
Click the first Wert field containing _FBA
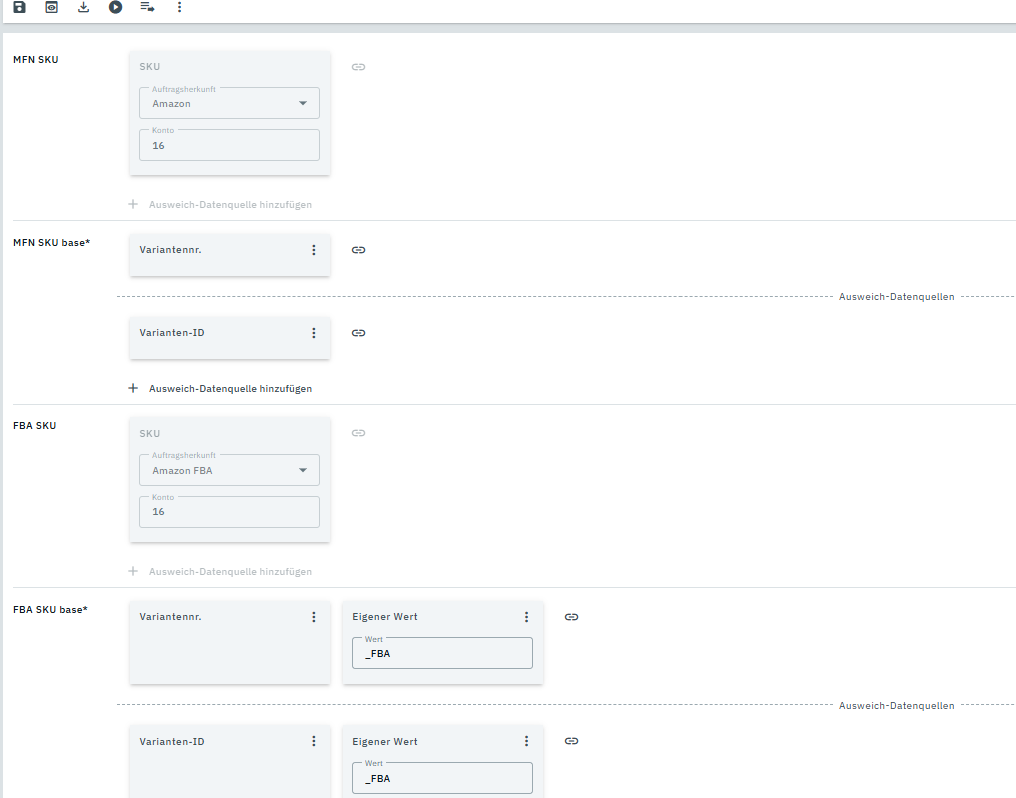(442, 653)
